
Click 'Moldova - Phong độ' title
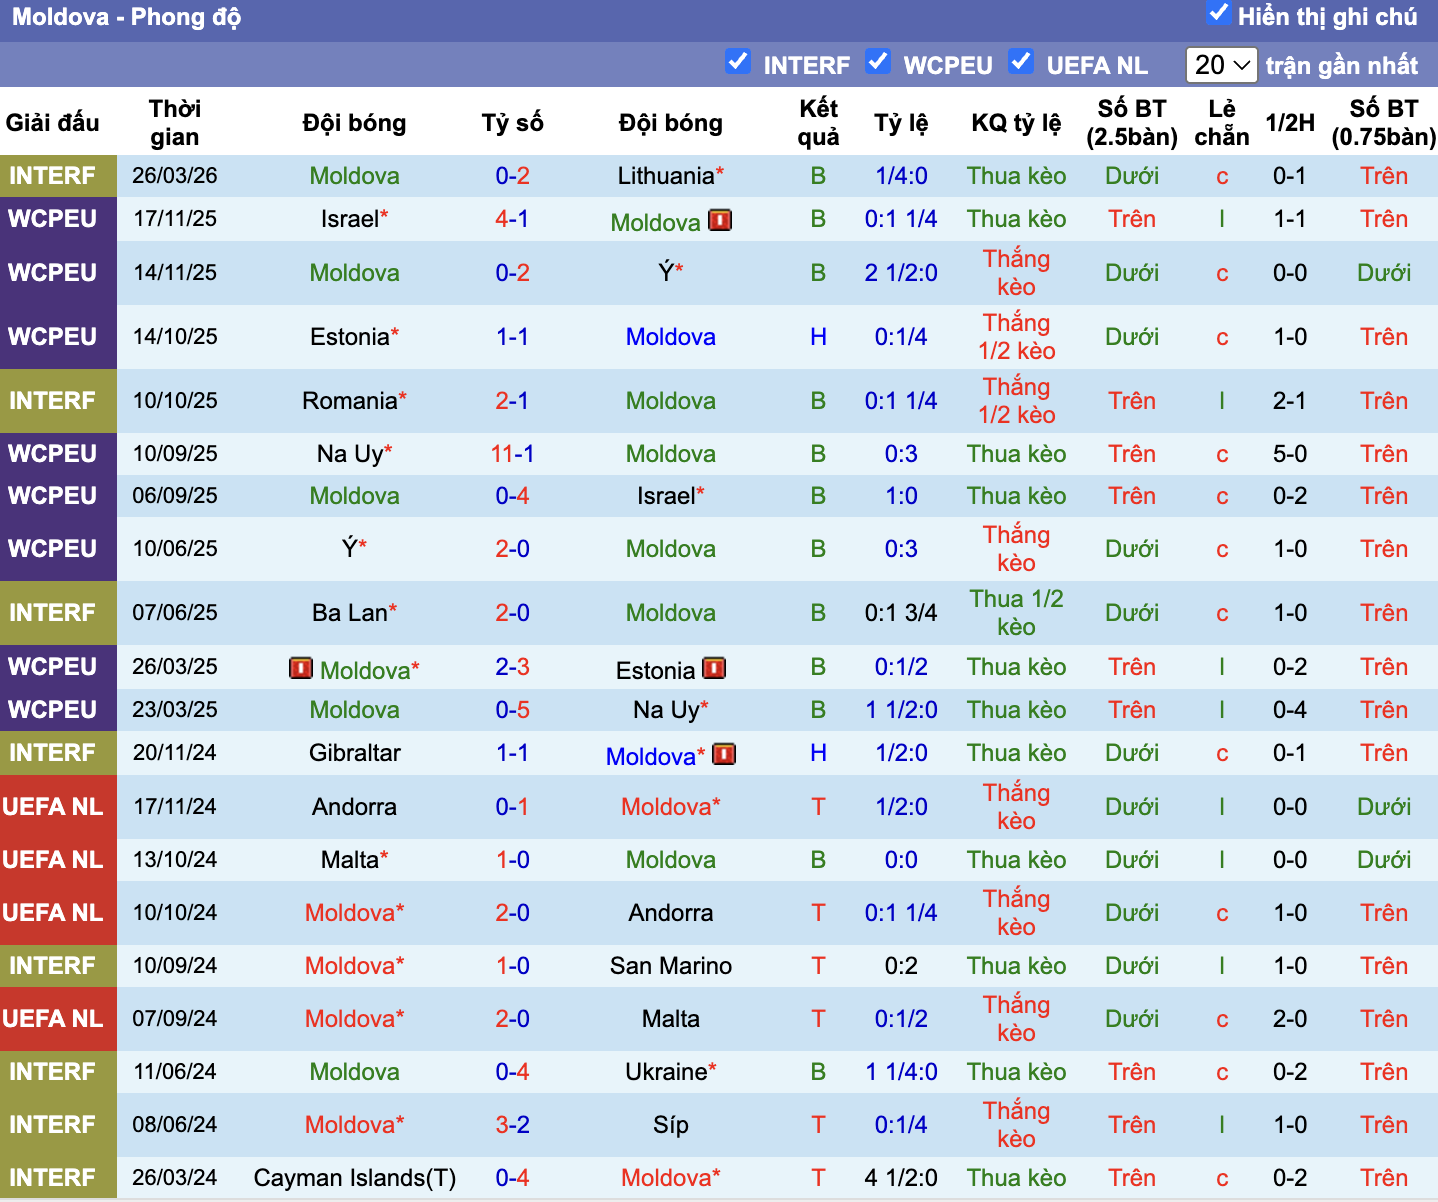126,17
